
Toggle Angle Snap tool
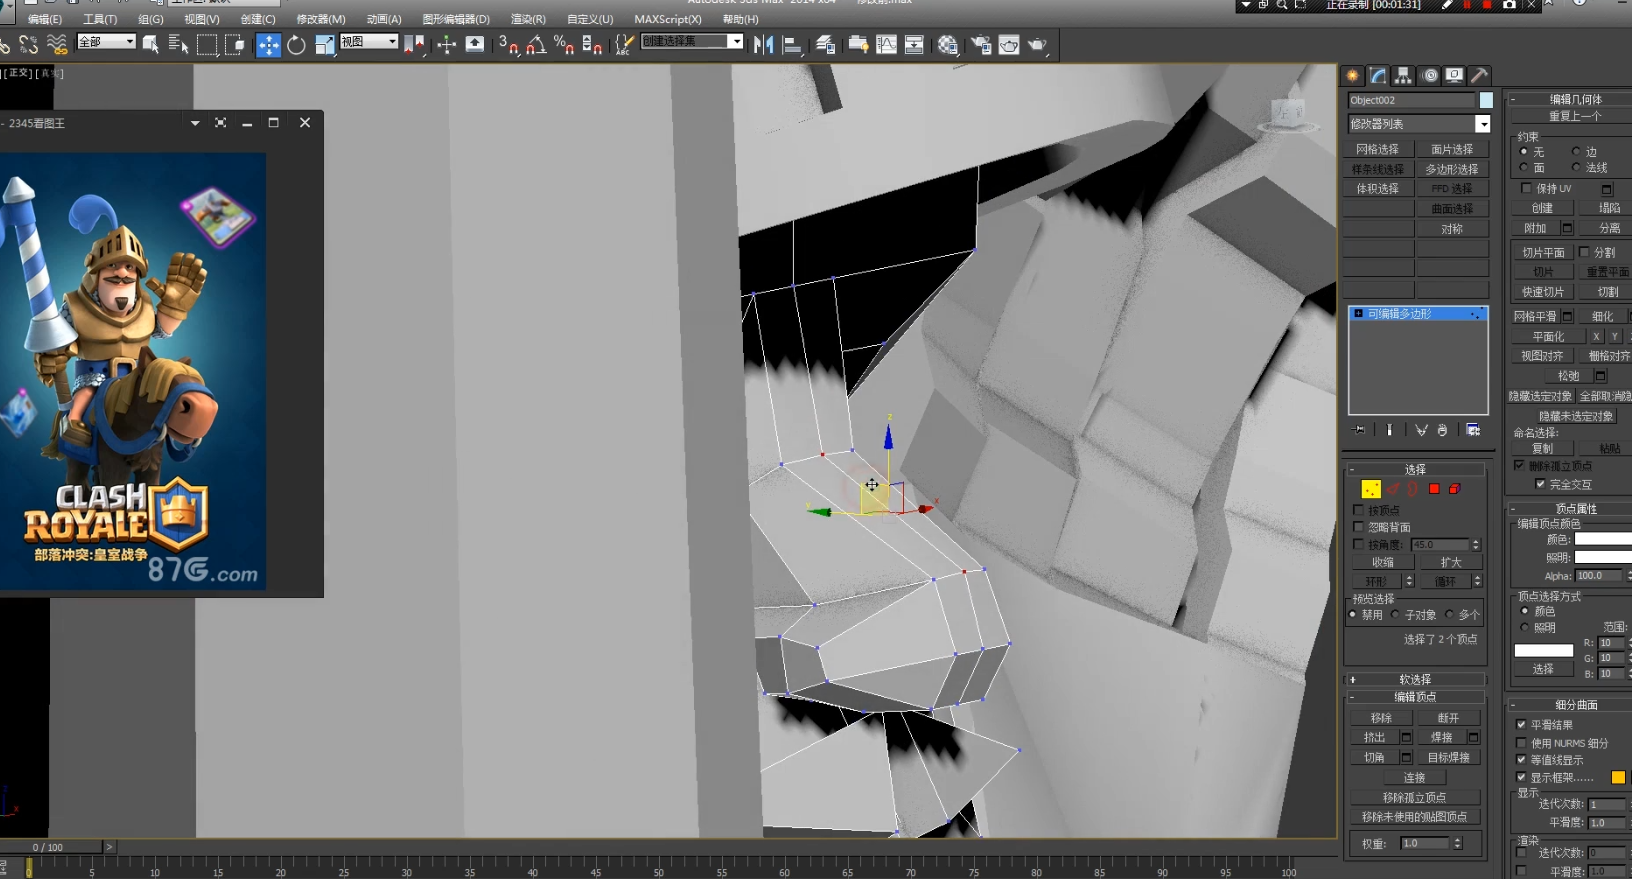coord(536,45)
